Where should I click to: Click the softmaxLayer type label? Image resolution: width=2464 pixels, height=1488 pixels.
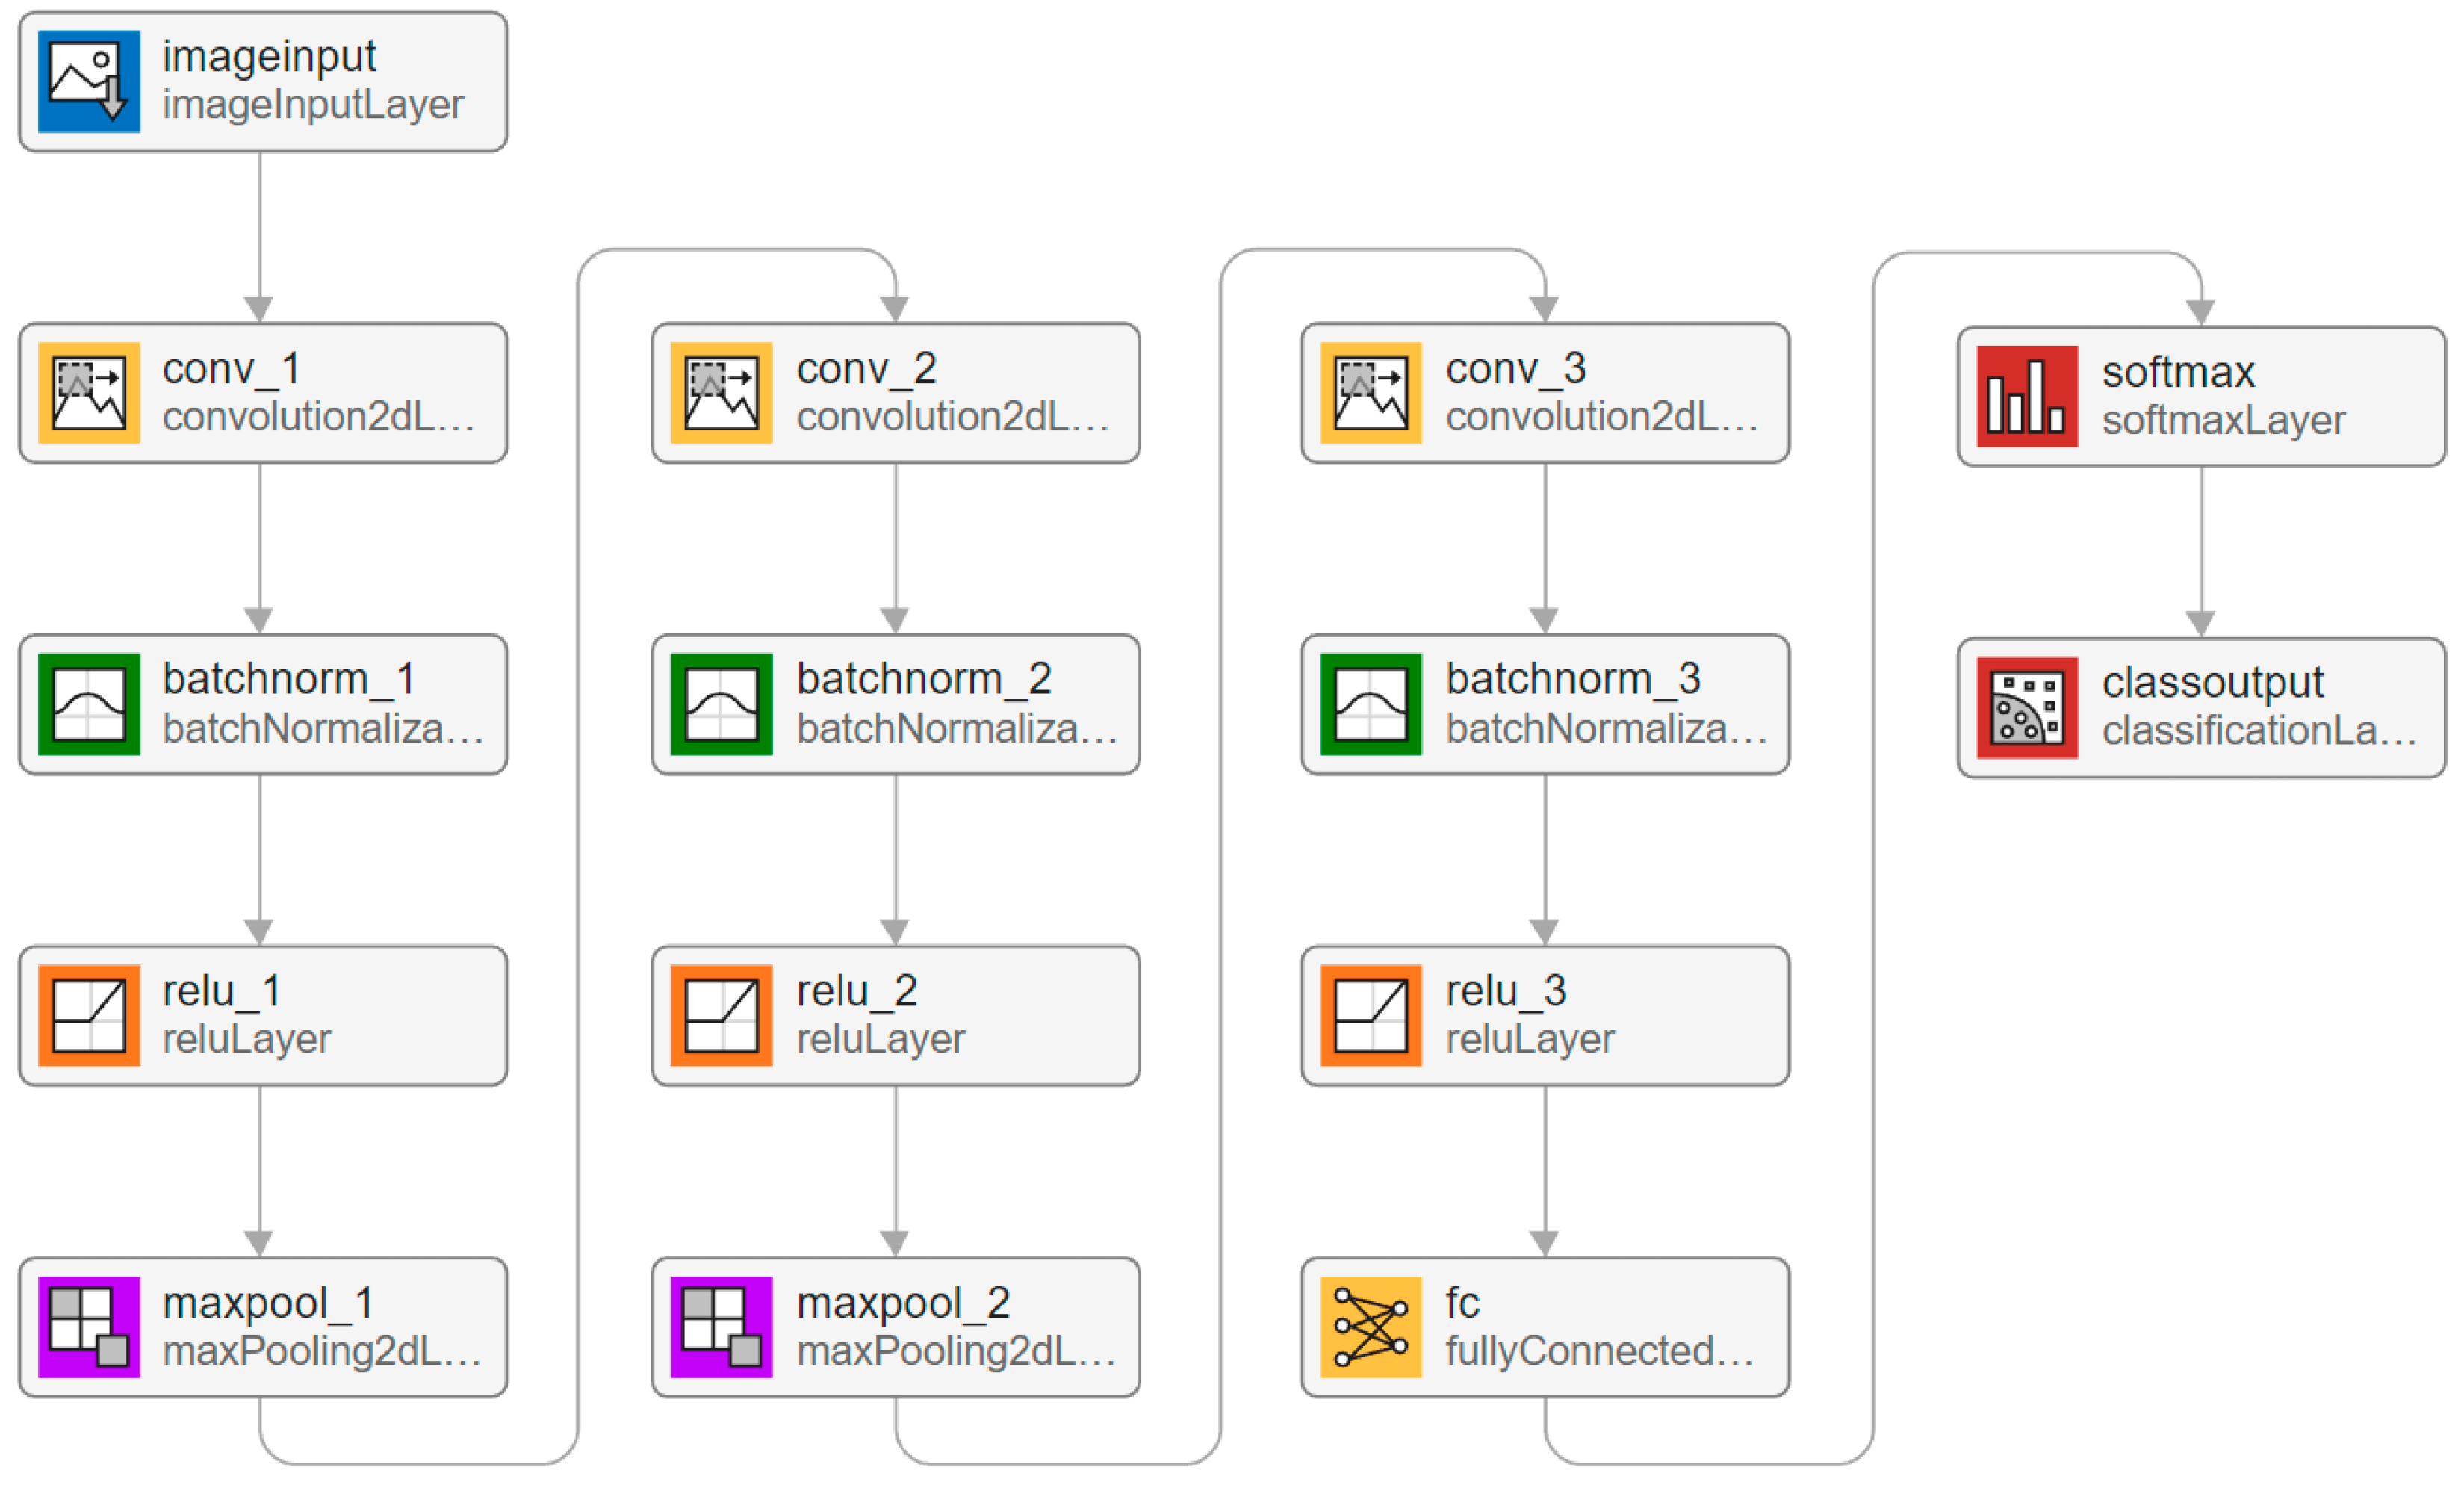(2223, 421)
